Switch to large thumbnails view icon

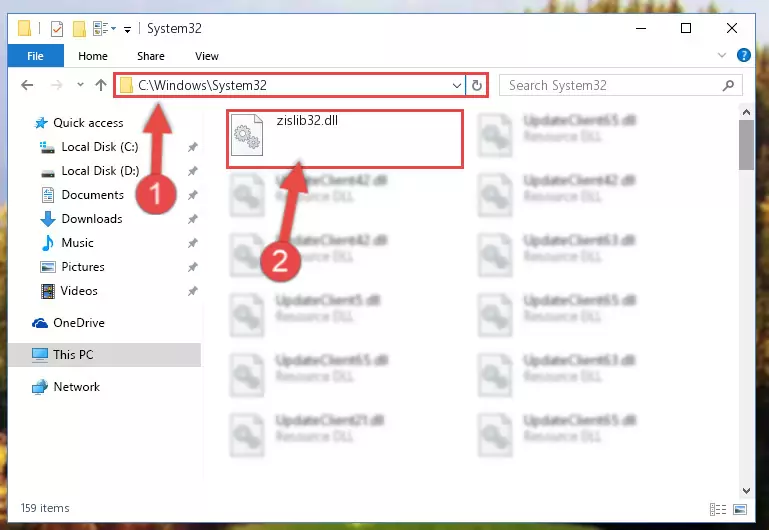pos(740,509)
